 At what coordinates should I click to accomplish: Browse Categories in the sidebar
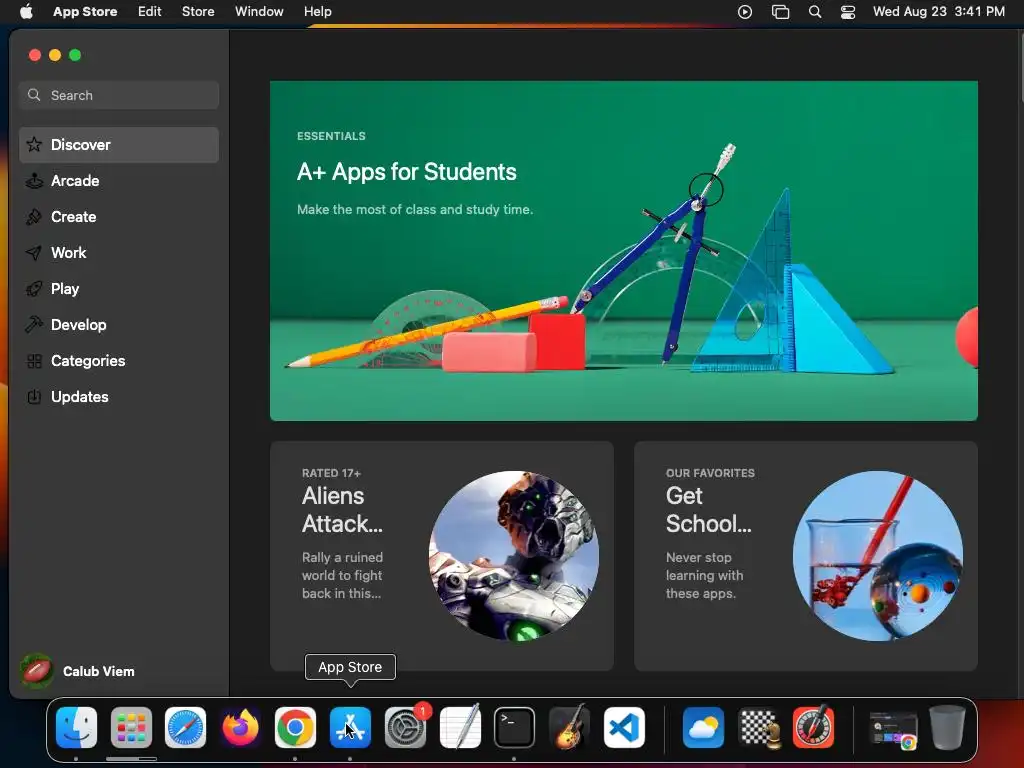(119, 360)
